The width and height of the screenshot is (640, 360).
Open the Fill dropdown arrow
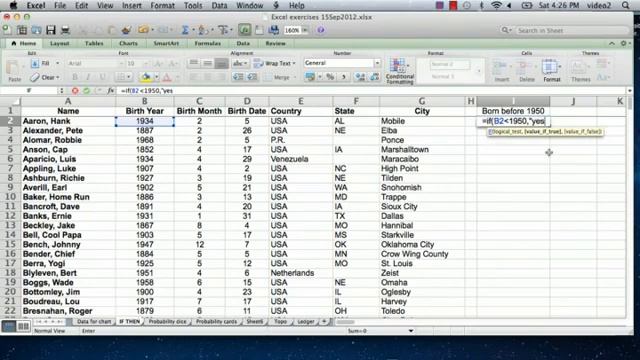[58, 63]
